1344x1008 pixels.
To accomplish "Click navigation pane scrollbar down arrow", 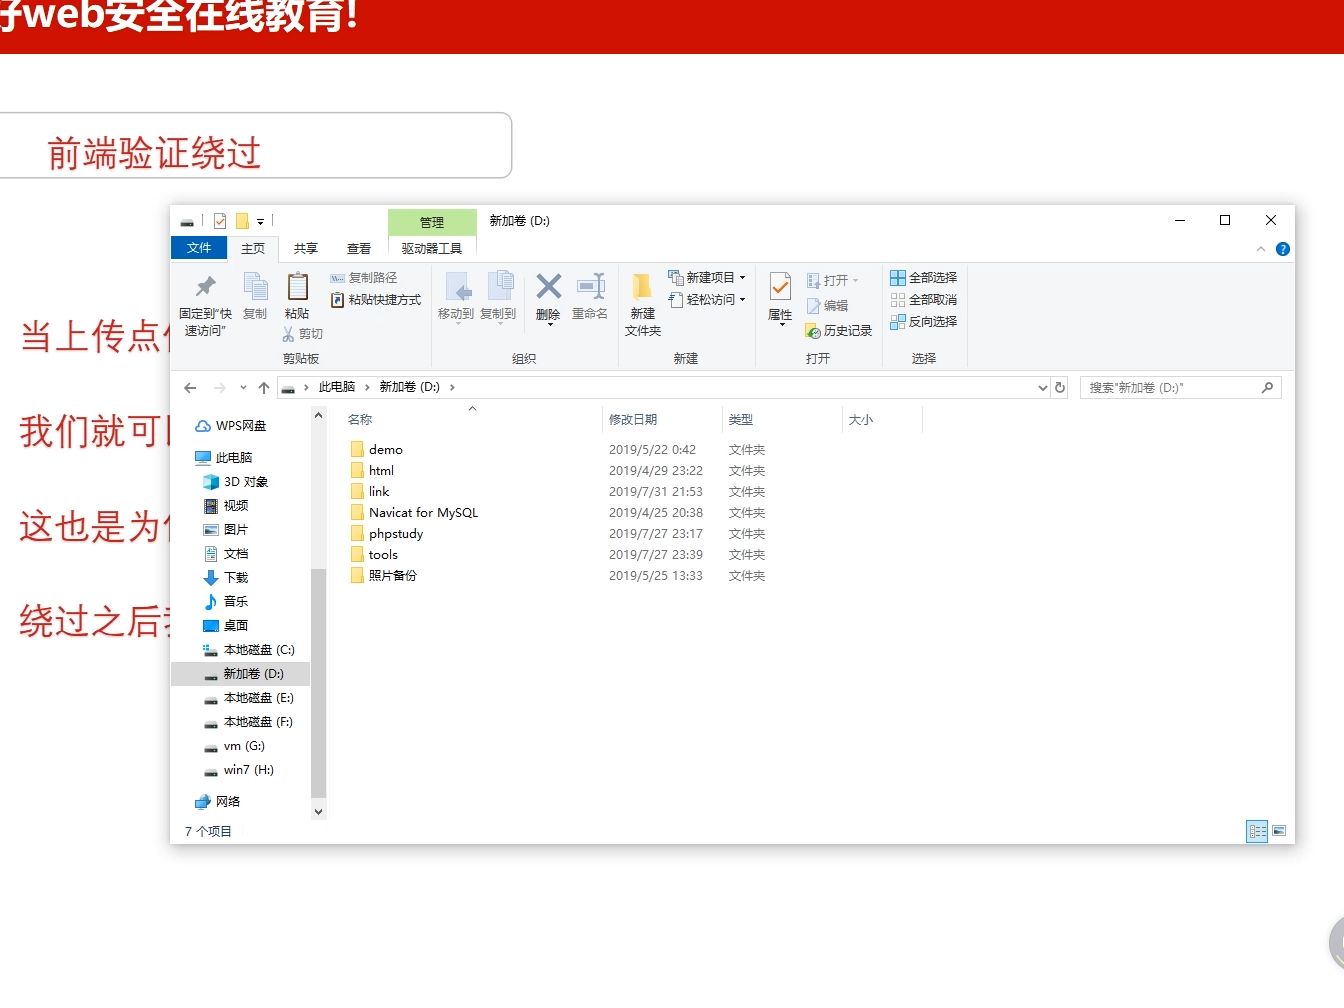I will (319, 812).
